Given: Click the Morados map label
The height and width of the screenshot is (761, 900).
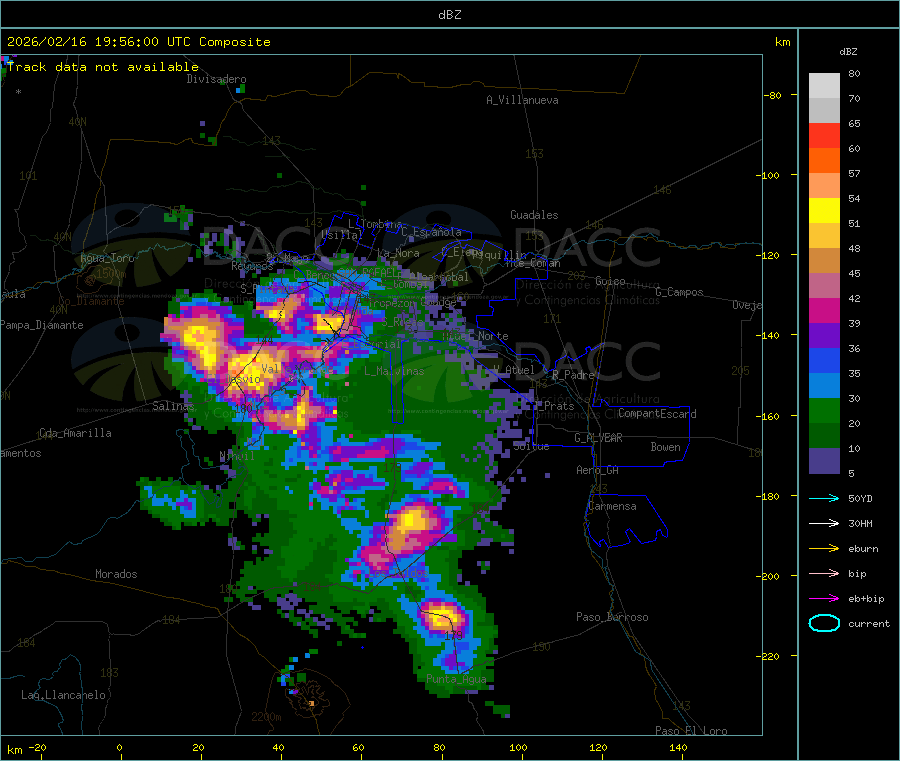Looking at the screenshot, I should 116,574.
